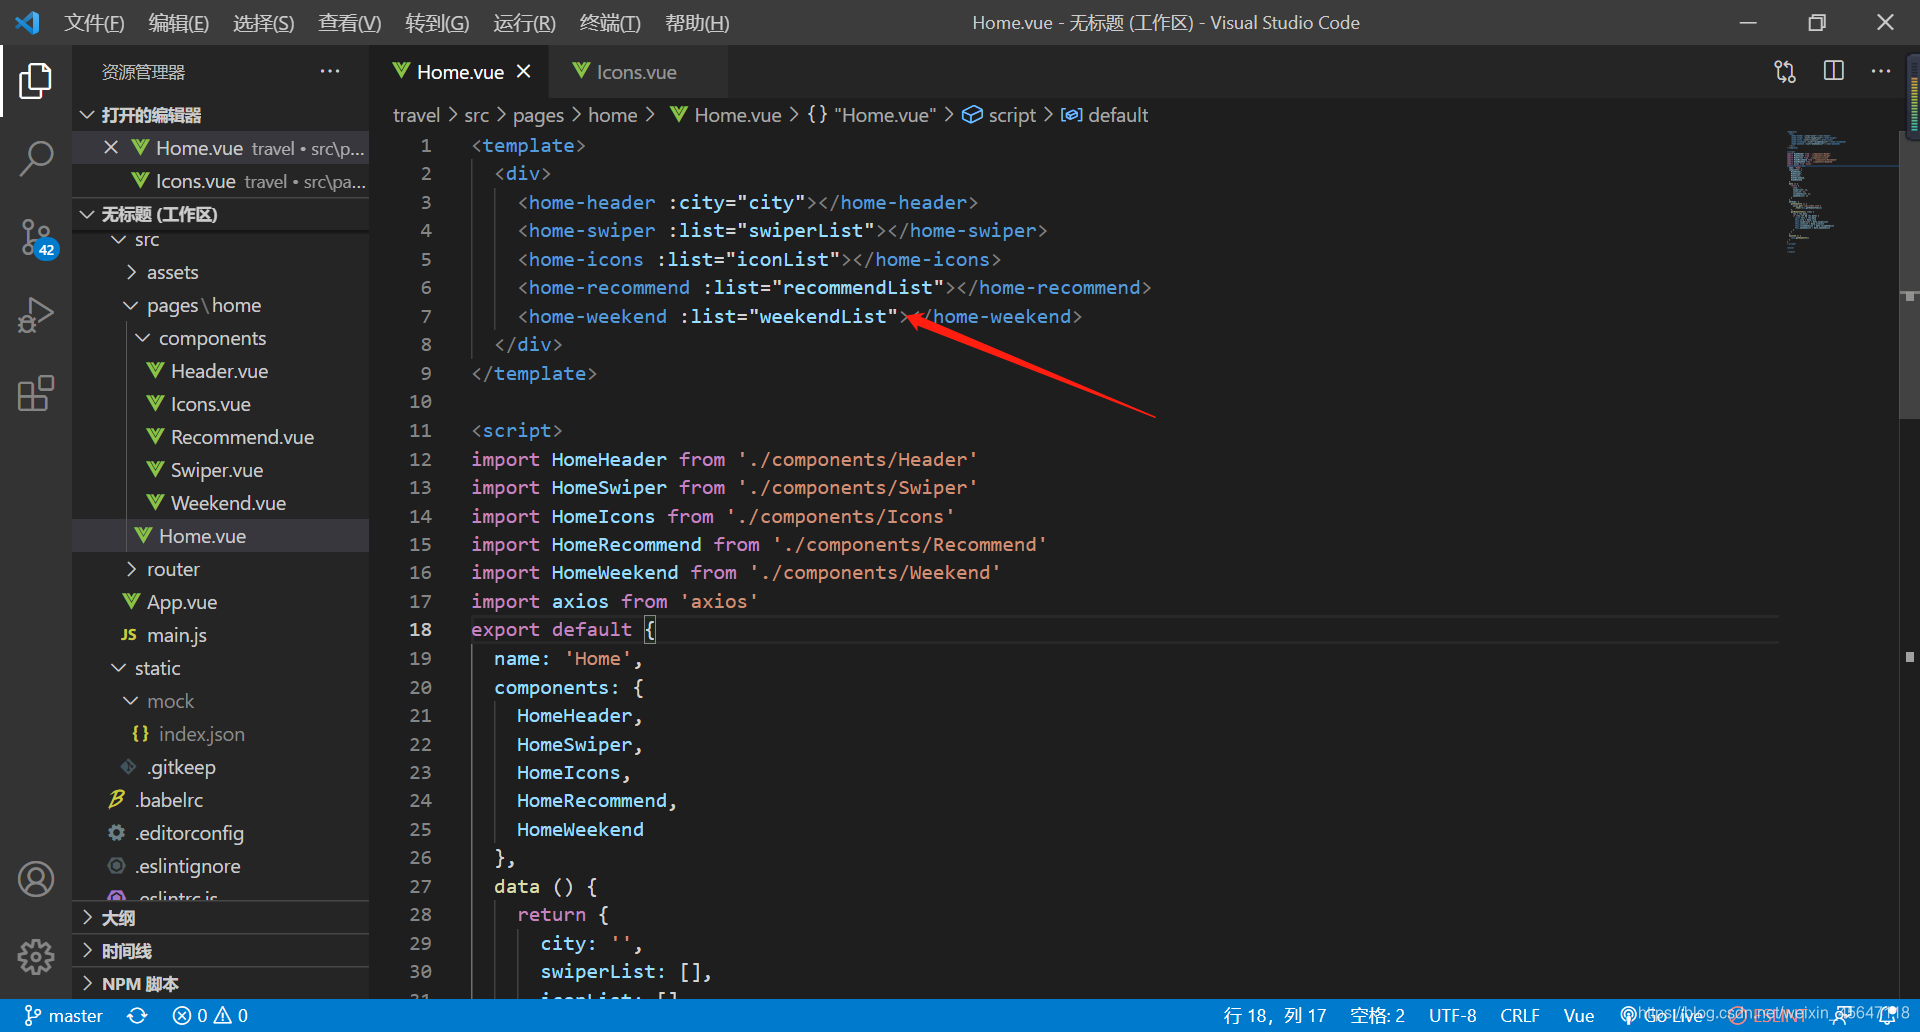Click the Open Changes compare icon
Viewport: 1920px width, 1032px height.
point(1785,71)
